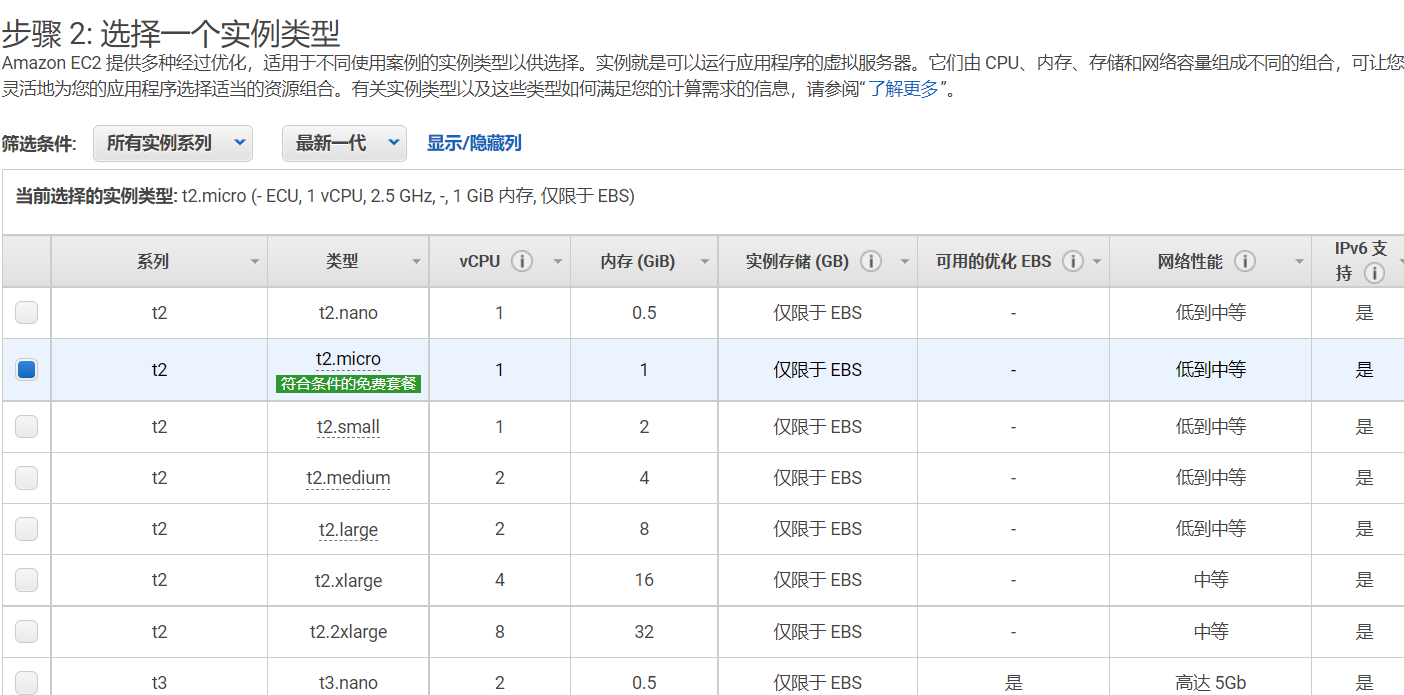Image resolution: width=1404 pixels, height=695 pixels.
Task: Click the 高达 5Gb network cell
Action: 1210,683
